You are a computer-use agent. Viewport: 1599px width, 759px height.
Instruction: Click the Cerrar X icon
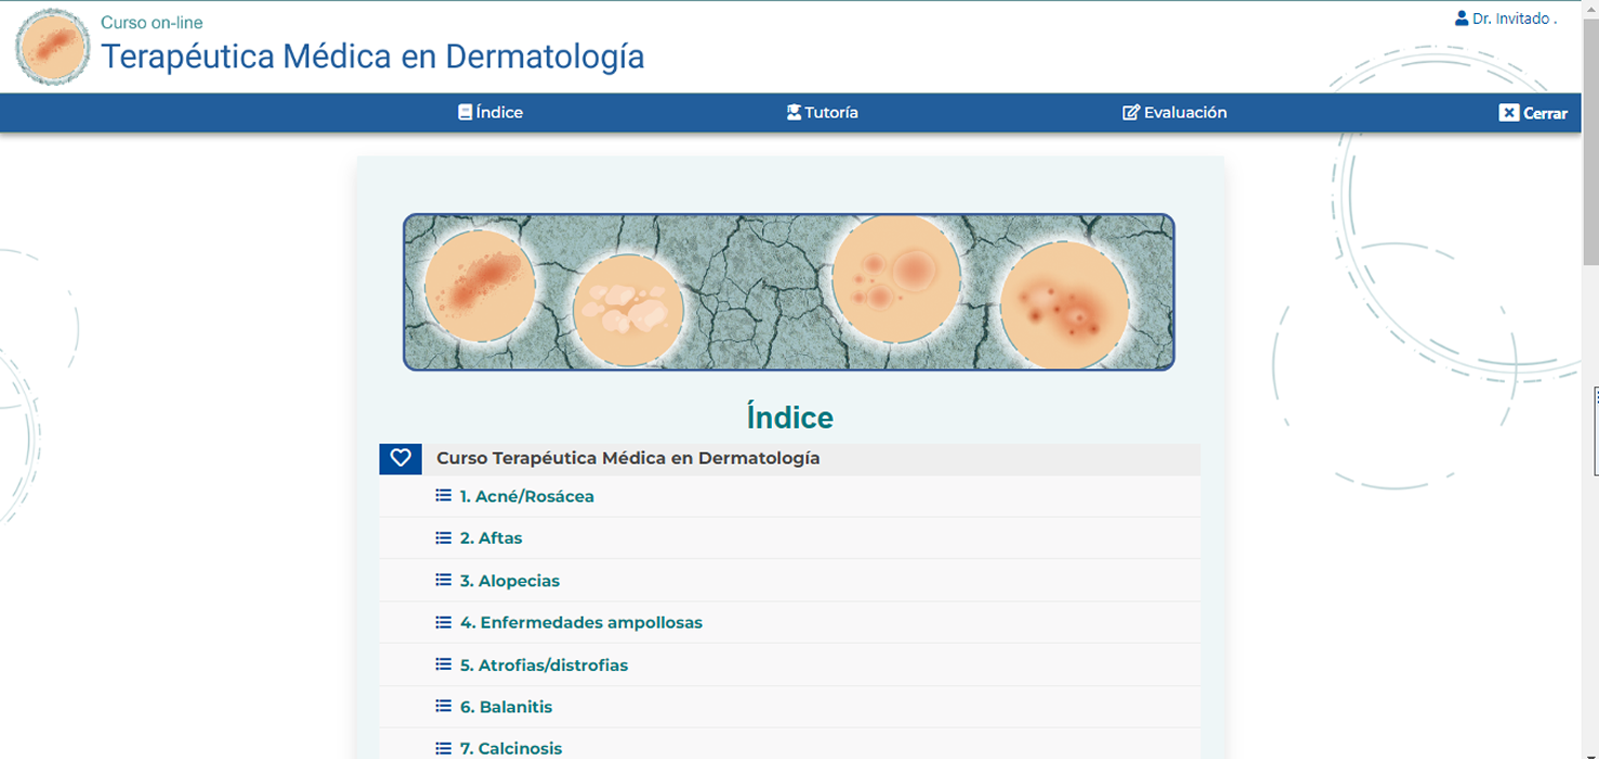(x=1509, y=113)
